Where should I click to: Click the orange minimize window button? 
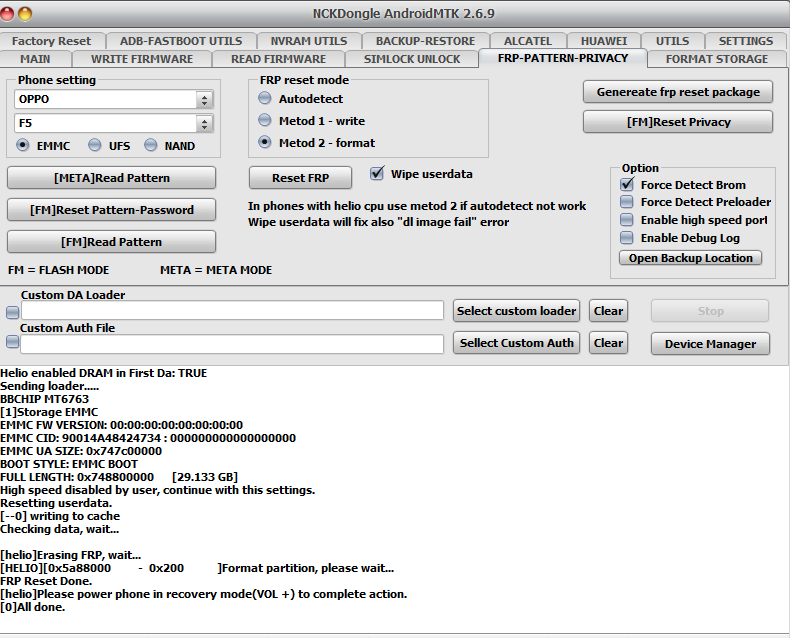25,14
